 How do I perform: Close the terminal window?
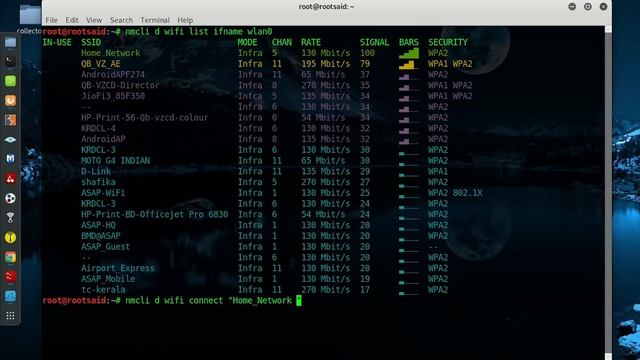(x=603, y=7)
